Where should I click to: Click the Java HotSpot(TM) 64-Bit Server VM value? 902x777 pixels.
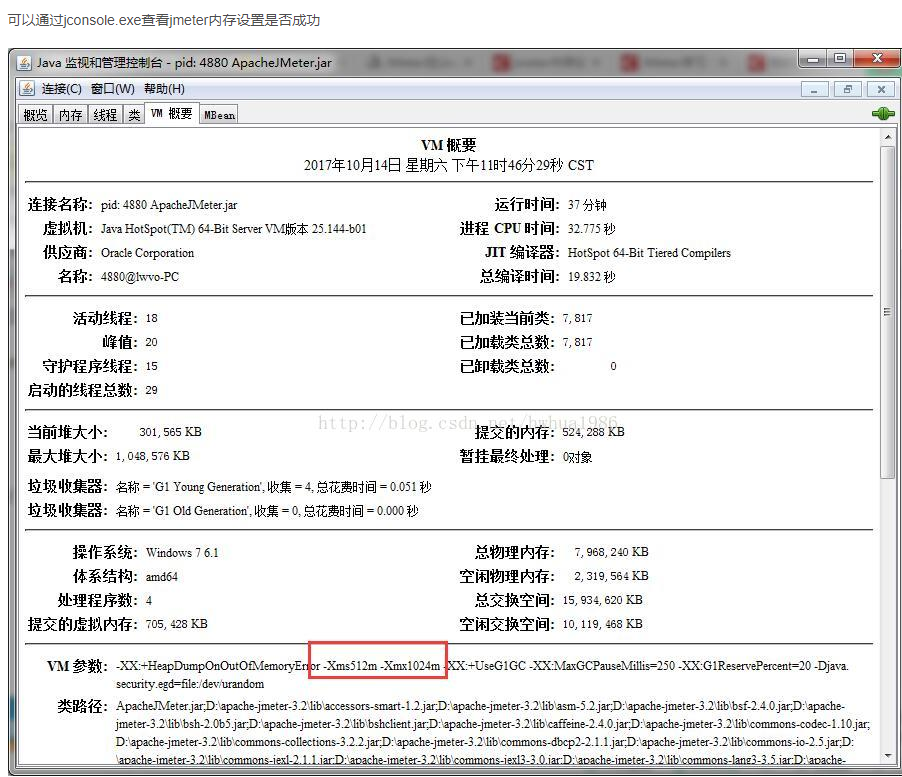[234, 229]
